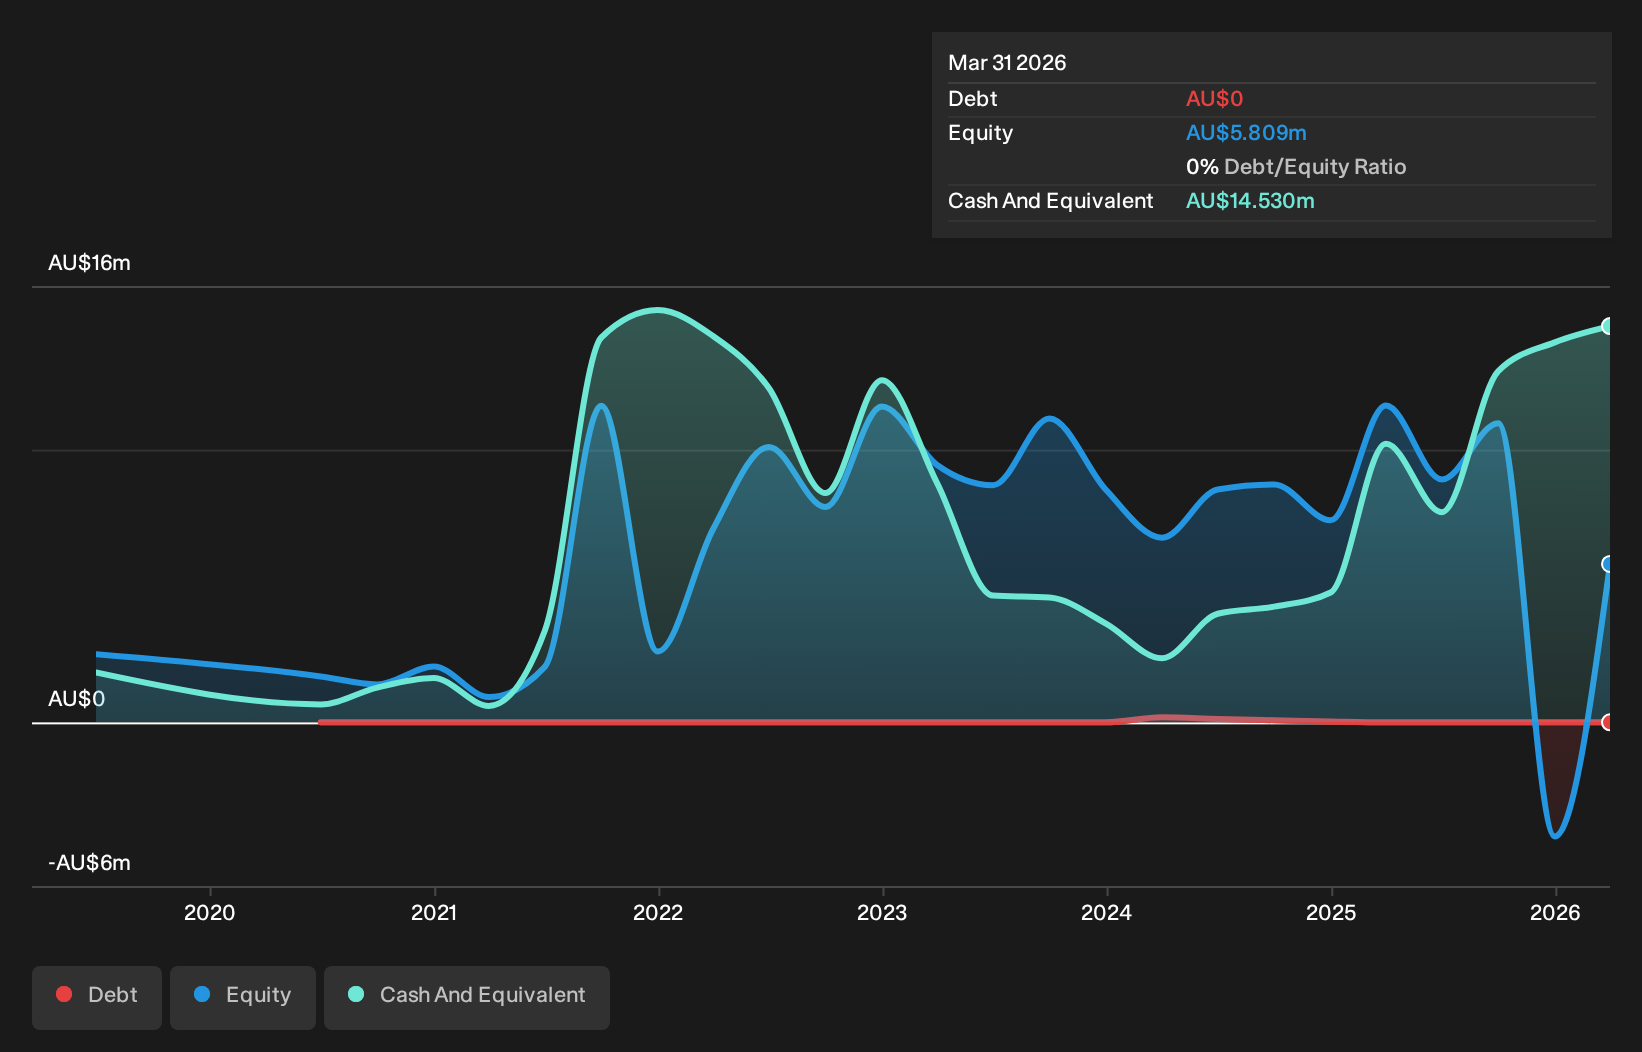Click the Equity row label in tooltip
Image resolution: width=1642 pixels, height=1052 pixels.
coord(980,133)
